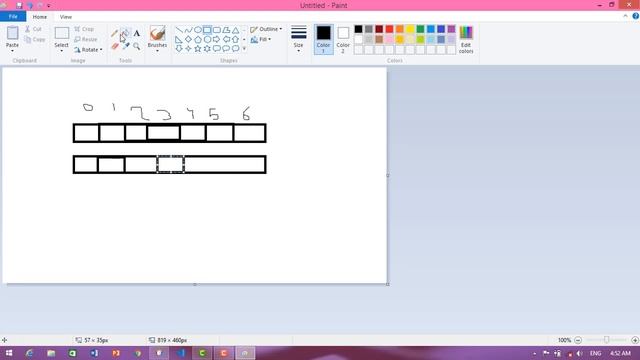Select the Fill with color bucket tool

(126, 33)
